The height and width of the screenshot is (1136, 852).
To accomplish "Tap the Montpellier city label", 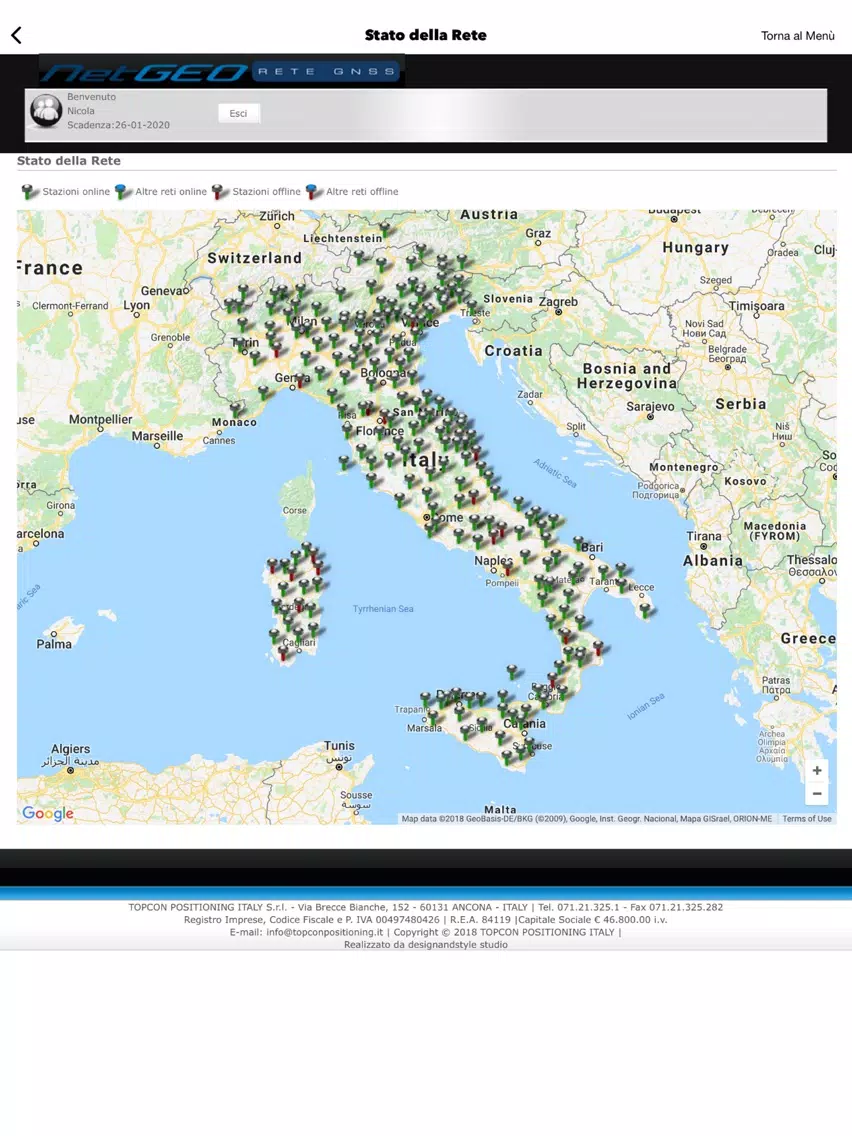I will [x=101, y=419].
